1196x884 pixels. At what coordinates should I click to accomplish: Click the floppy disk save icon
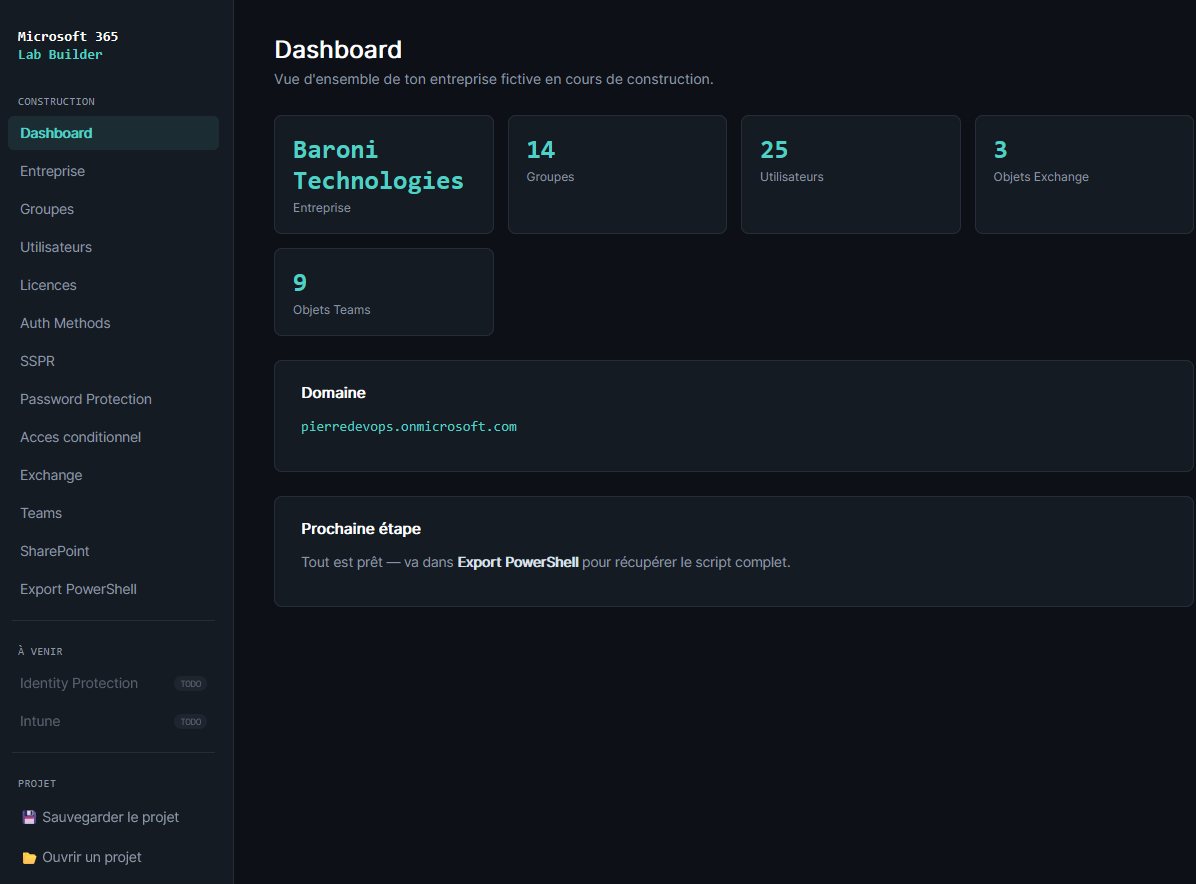tap(29, 818)
